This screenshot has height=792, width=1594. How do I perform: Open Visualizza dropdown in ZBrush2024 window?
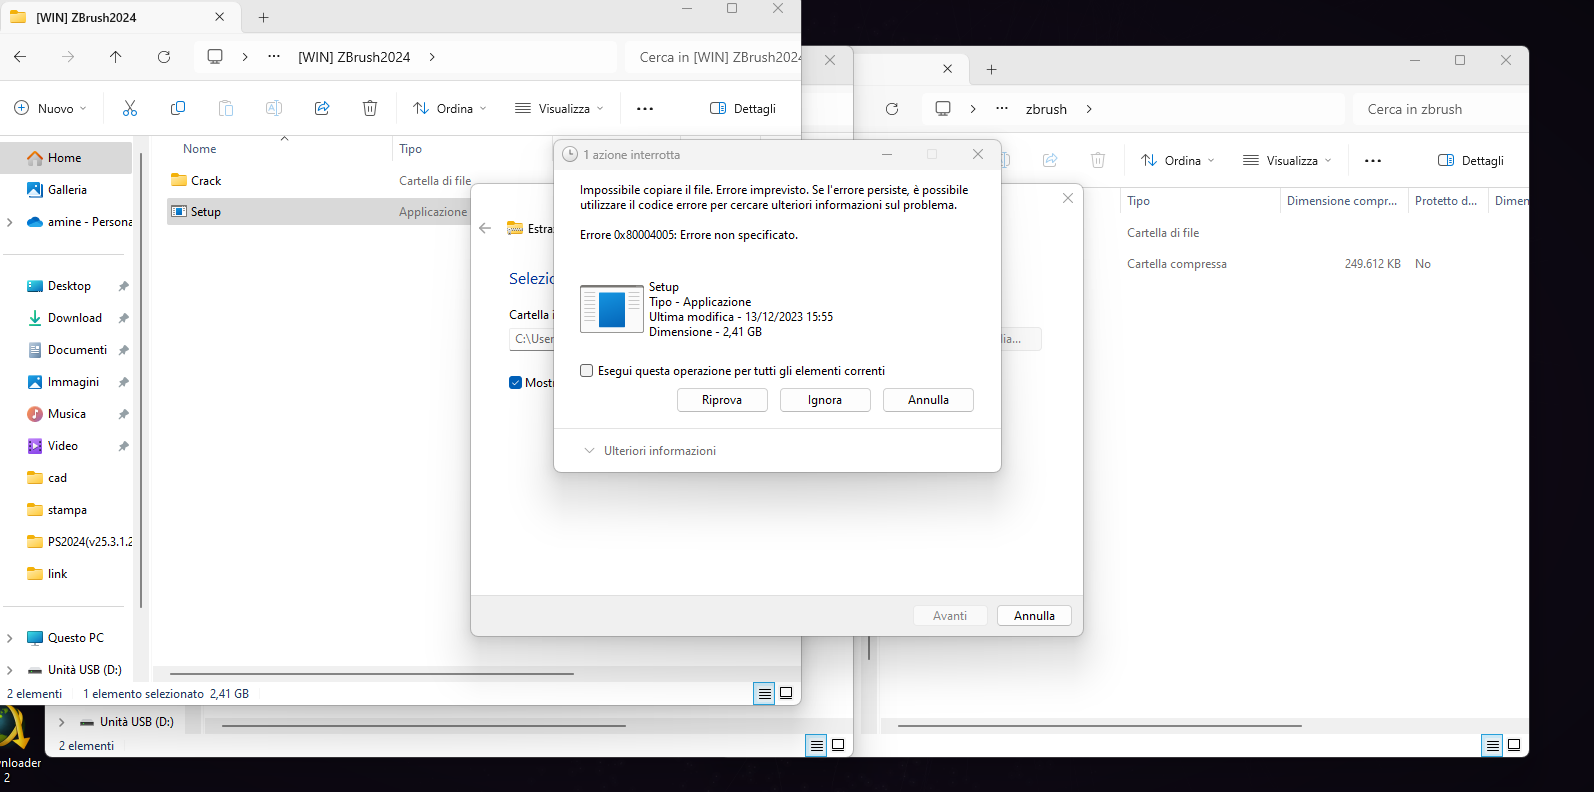[x=559, y=108]
